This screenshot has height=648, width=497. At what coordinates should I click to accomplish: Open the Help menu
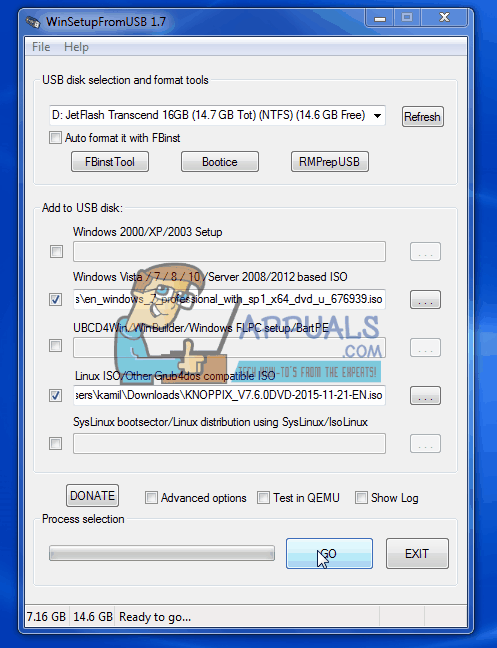tap(76, 47)
